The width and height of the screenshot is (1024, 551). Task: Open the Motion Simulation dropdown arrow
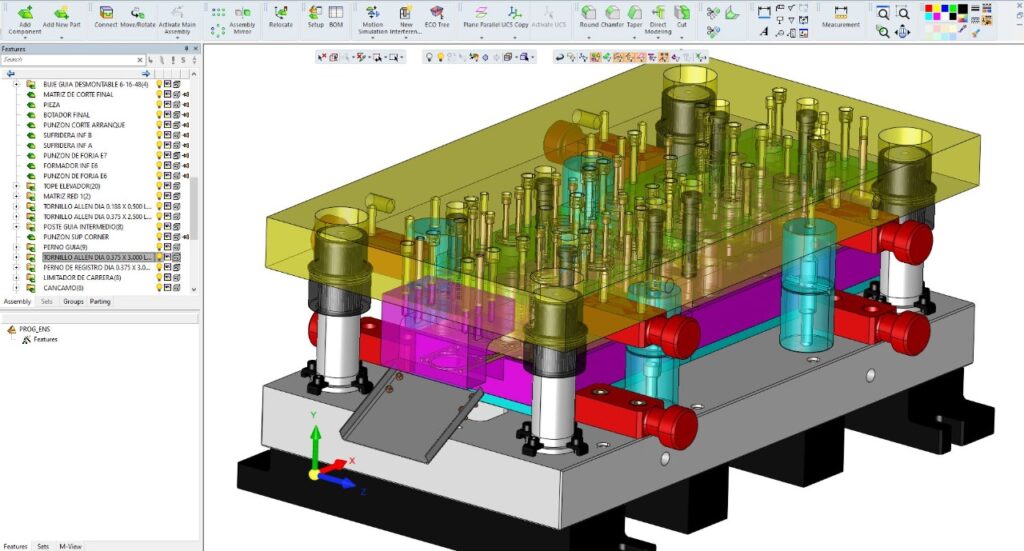click(x=373, y=38)
